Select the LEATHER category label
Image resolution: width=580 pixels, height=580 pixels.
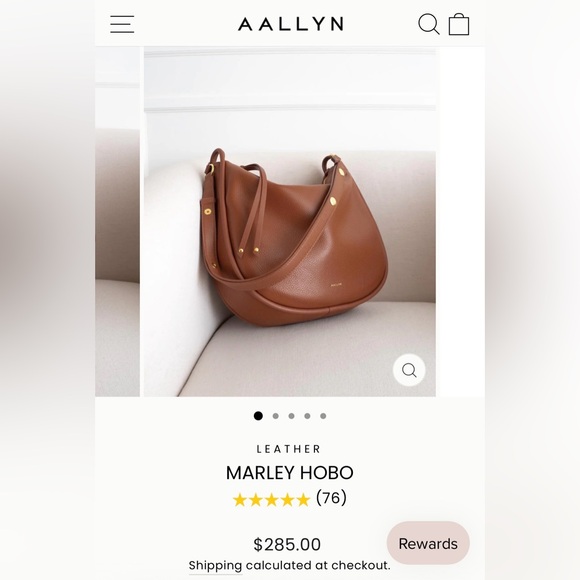tap(289, 449)
